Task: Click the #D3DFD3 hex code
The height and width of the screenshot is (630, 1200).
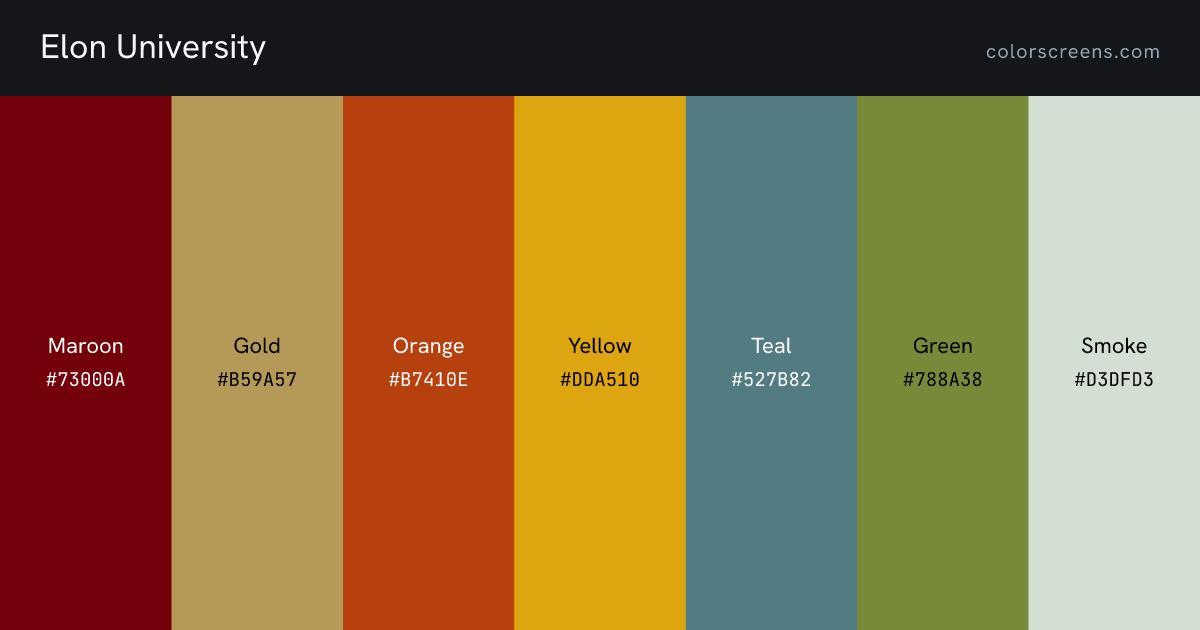Action: tap(1114, 380)
